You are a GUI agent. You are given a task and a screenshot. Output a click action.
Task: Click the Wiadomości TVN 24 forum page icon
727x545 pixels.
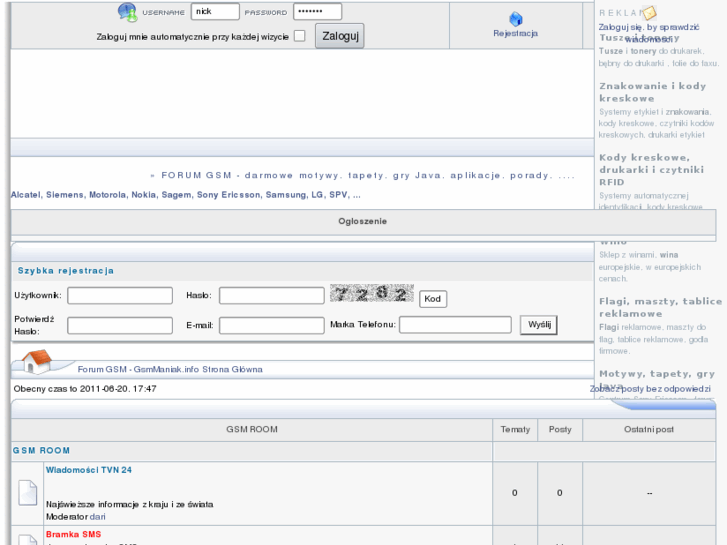(x=27, y=493)
